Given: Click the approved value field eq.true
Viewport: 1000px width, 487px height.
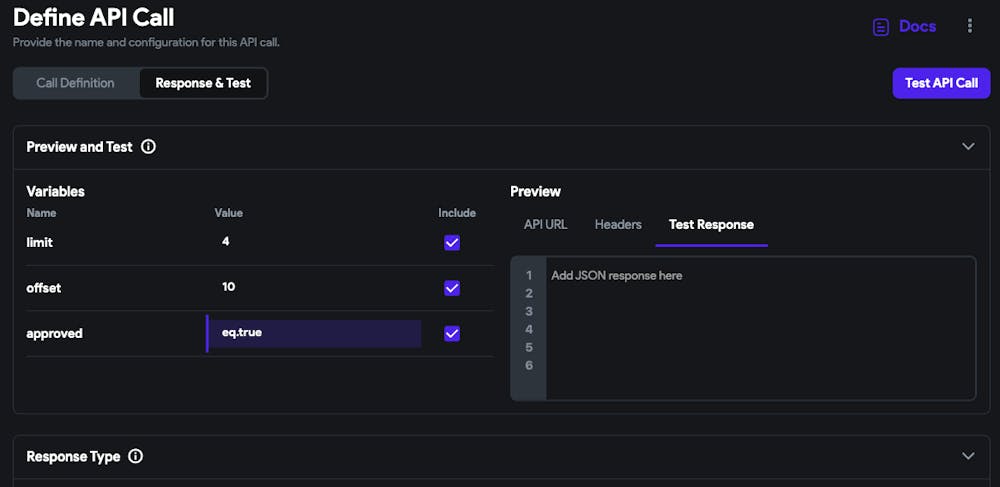Looking at the screenshot, I should (315, 333).
